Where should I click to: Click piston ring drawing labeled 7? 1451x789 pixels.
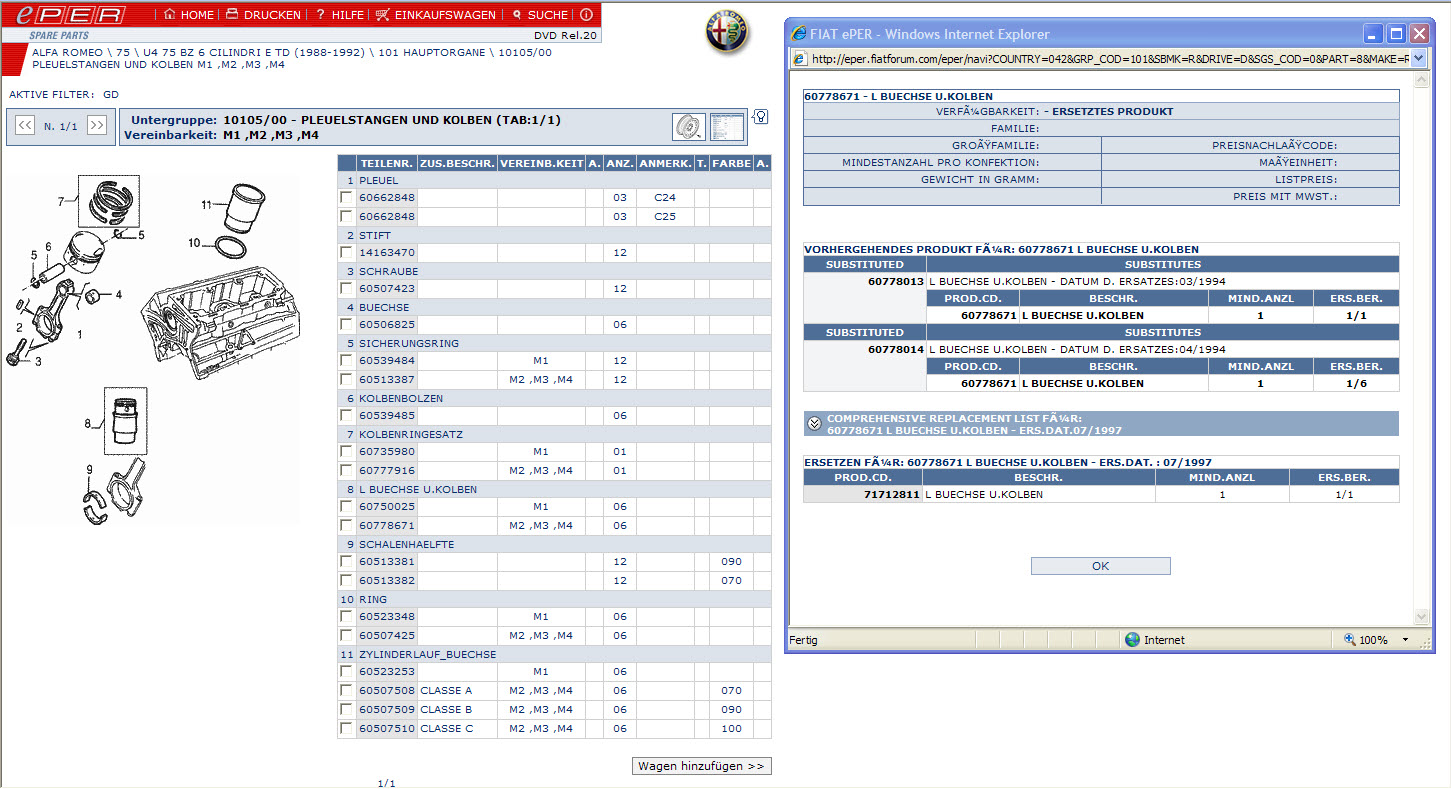click(108, 202)
